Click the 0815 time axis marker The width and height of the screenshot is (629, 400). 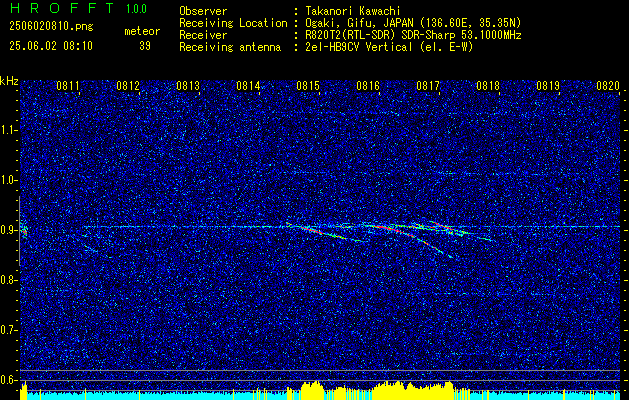pyautogui.click(x=308, y=85)
